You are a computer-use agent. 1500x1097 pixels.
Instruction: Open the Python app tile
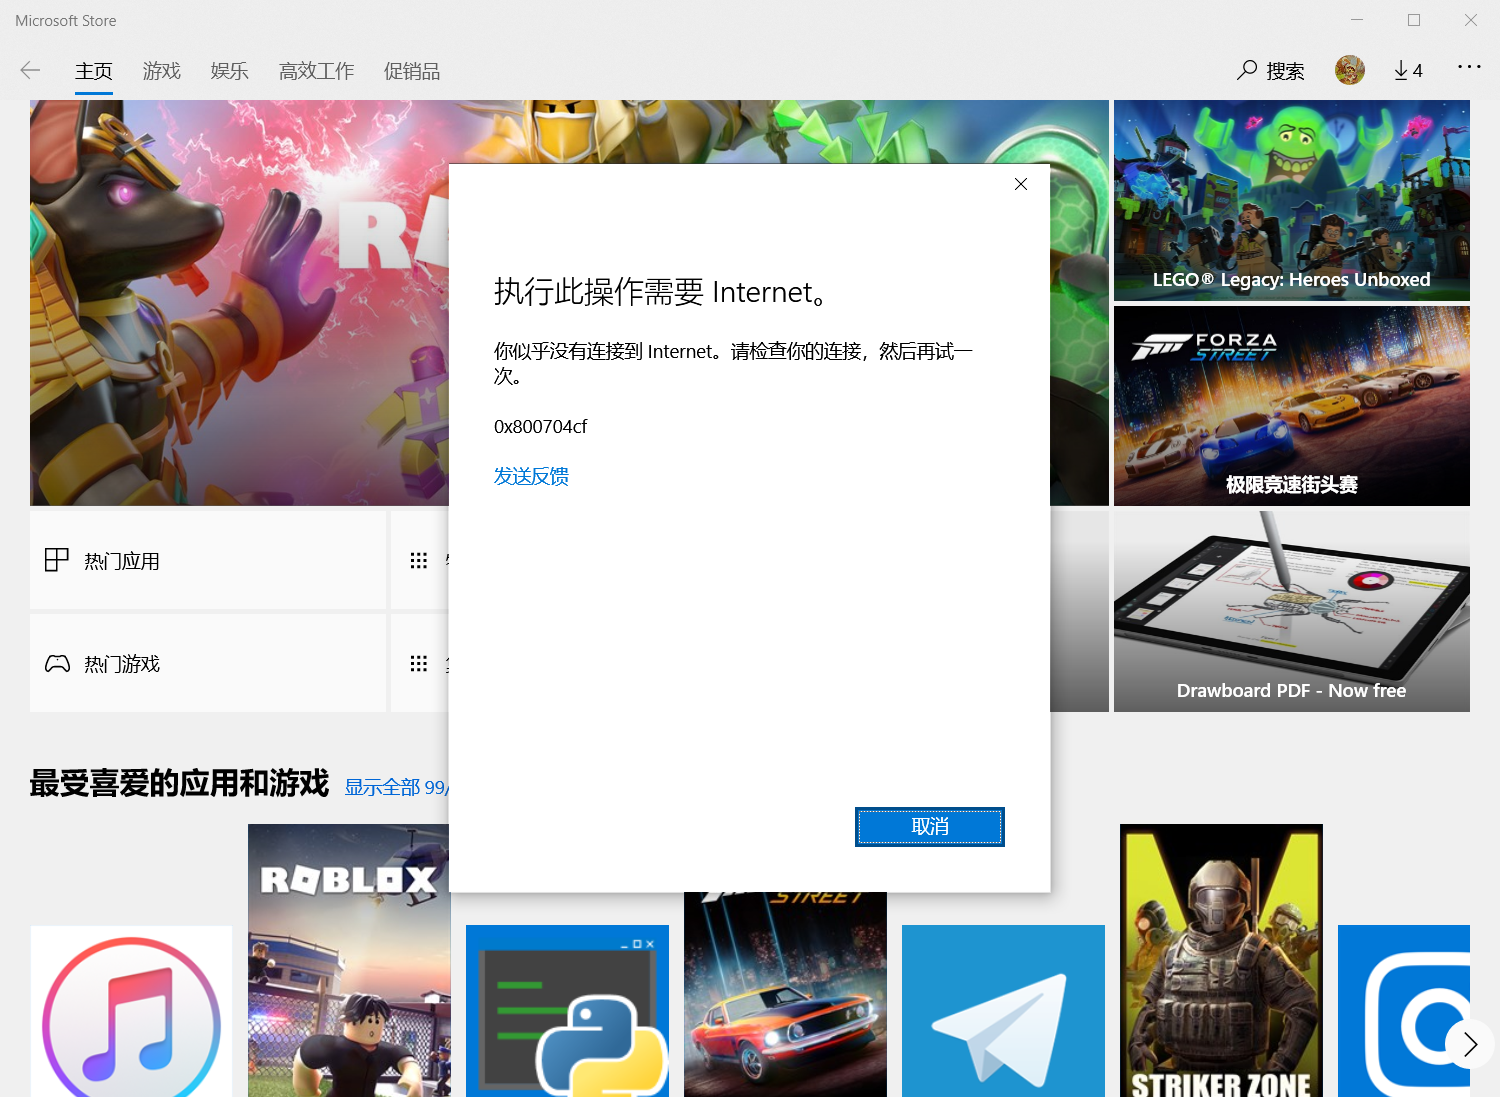point(567,1011)
